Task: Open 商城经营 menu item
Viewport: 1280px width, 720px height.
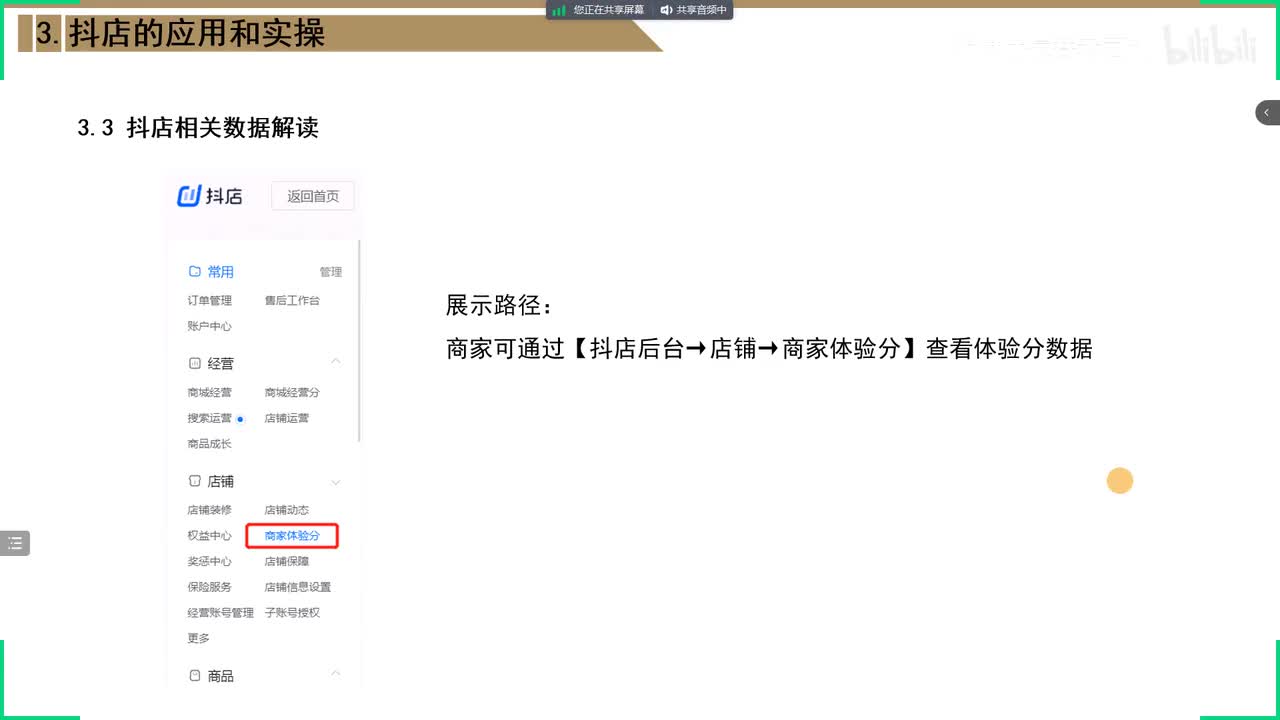Action: (209, 392)
